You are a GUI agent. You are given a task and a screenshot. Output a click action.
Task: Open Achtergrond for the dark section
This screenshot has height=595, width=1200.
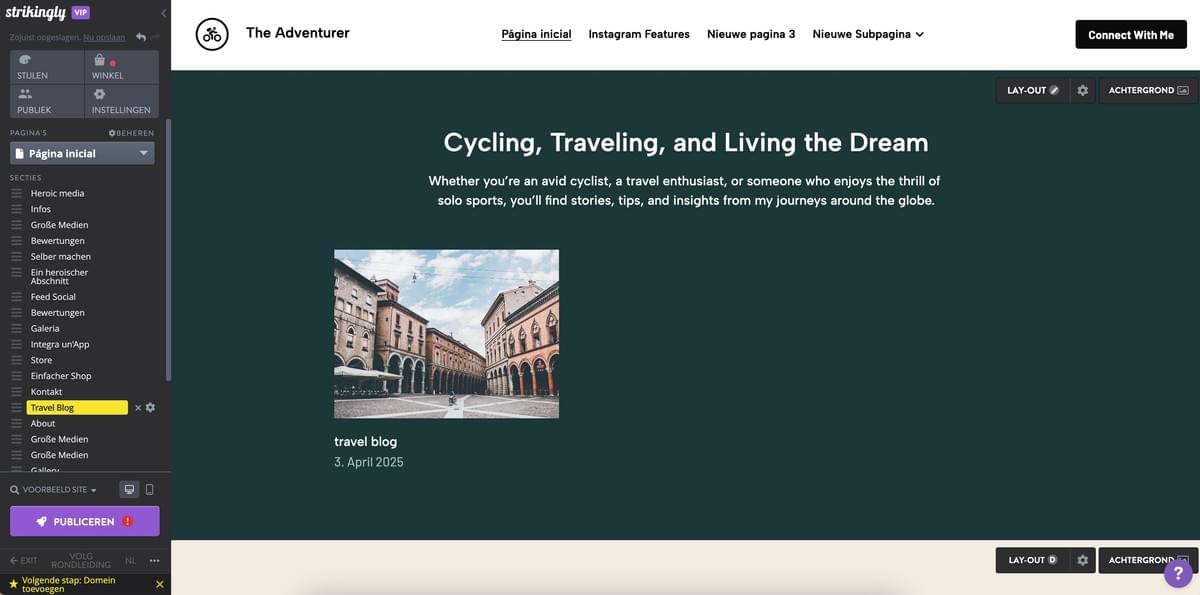[1148, 90]
